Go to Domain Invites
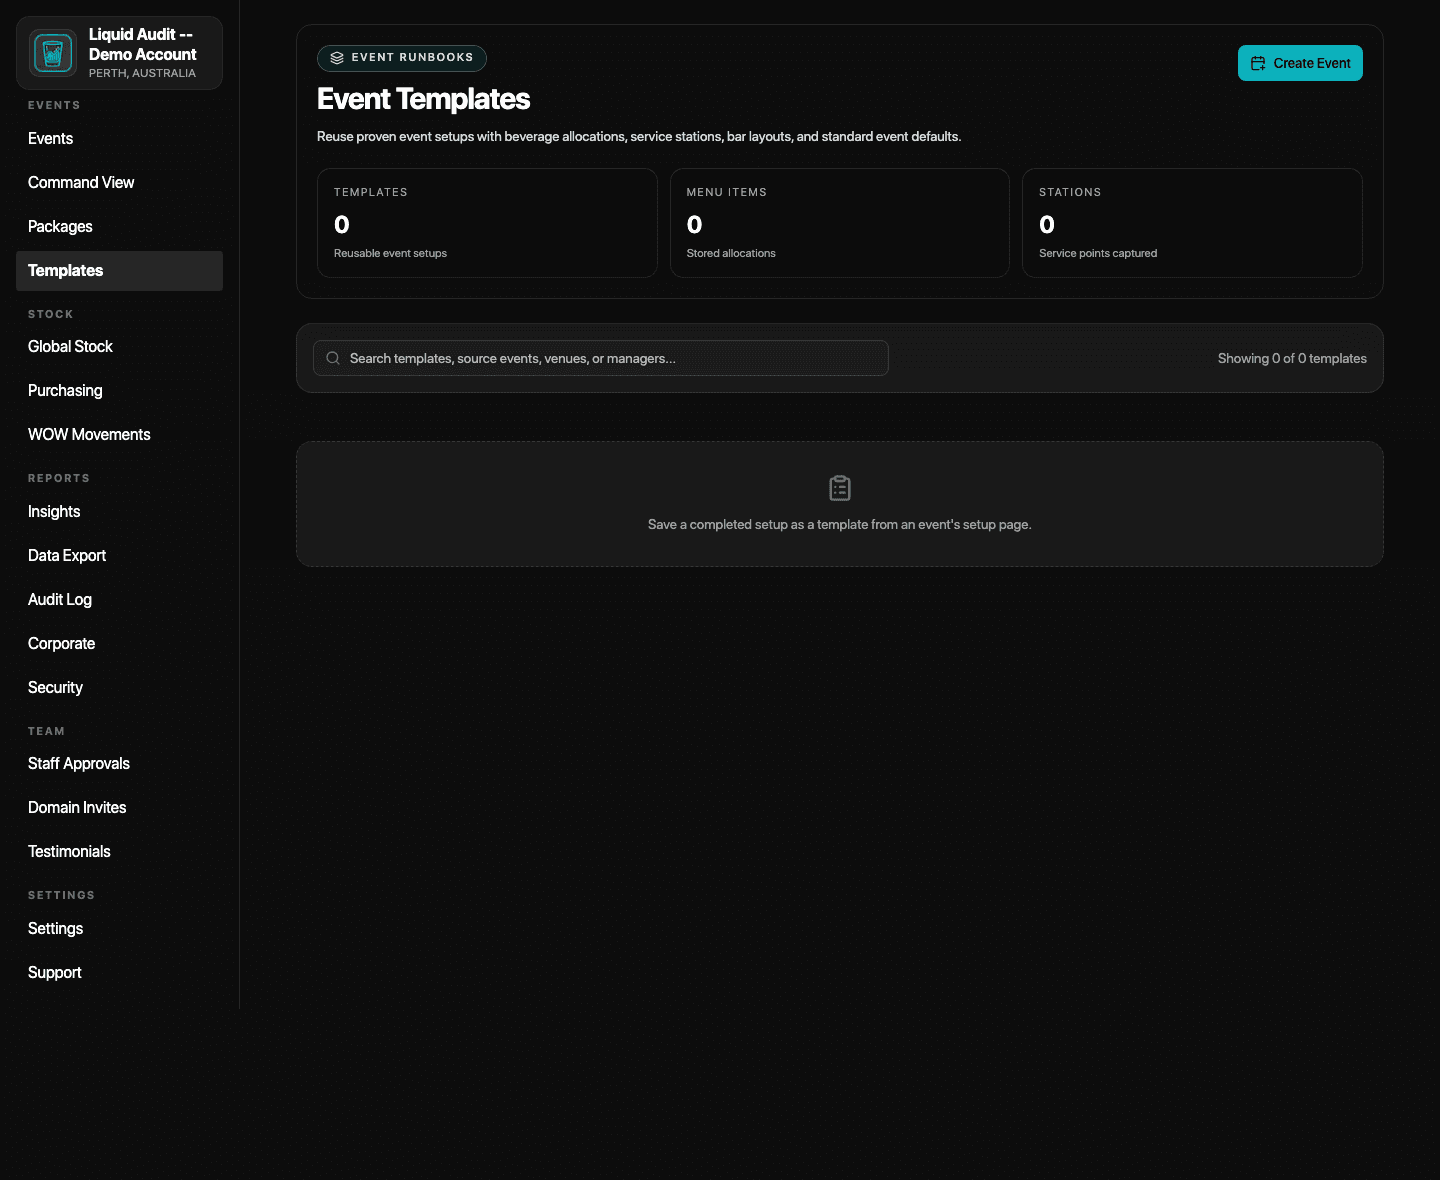The image size is (1440, 1180). click(x=119, y=808)
